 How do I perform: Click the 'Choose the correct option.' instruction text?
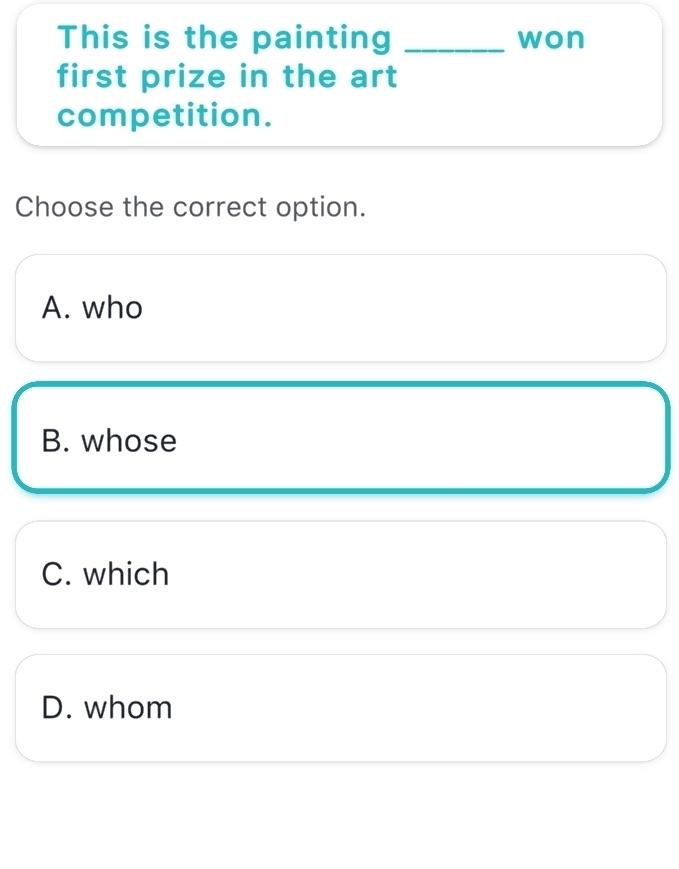[190, 207]
